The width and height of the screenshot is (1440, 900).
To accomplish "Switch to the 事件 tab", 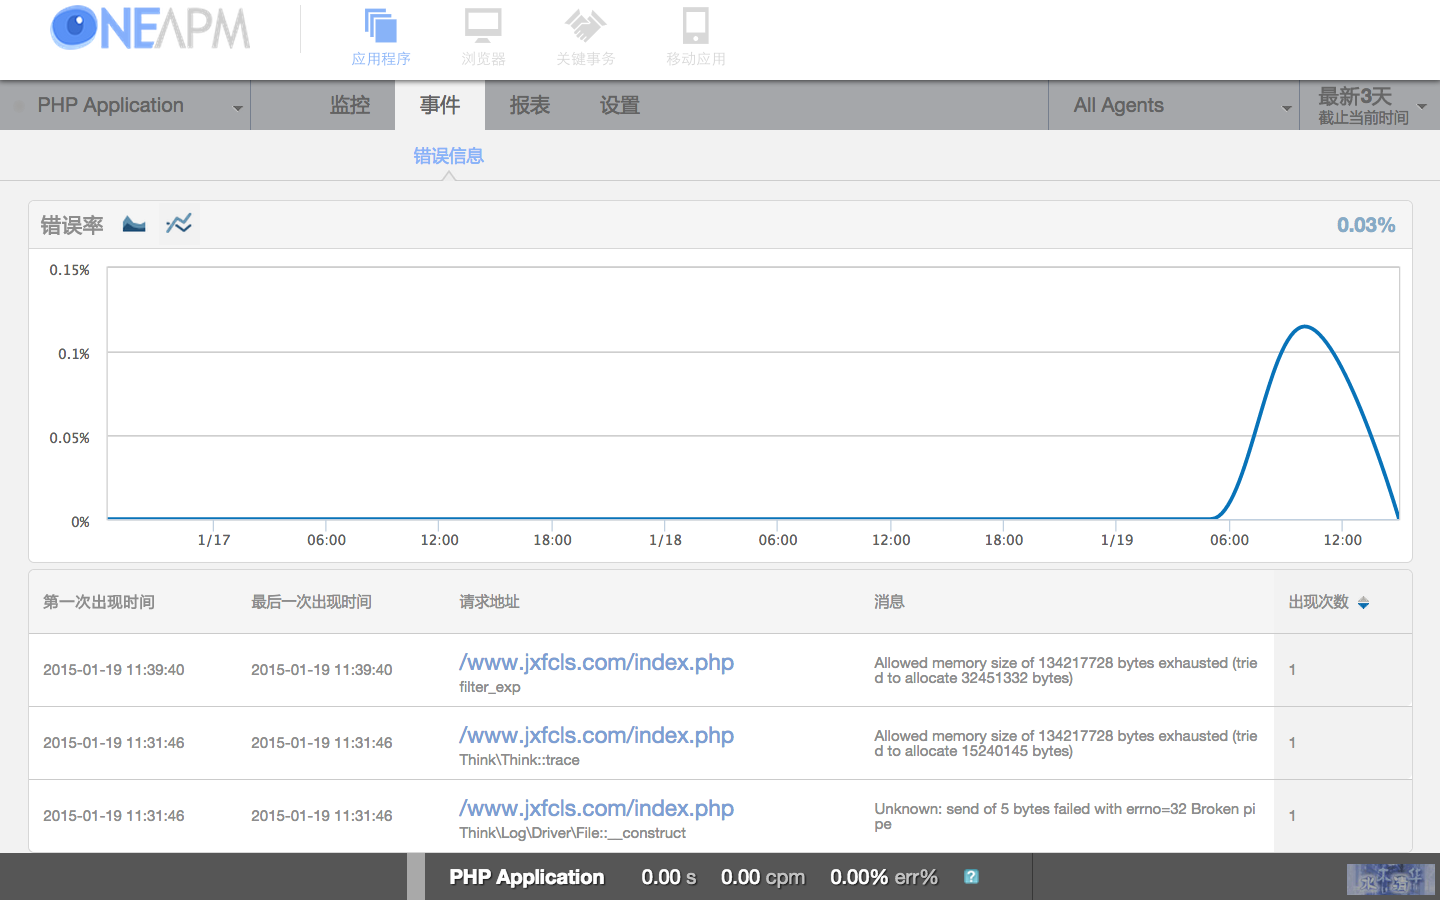I will pyautogui.click(x=440, y=105).
